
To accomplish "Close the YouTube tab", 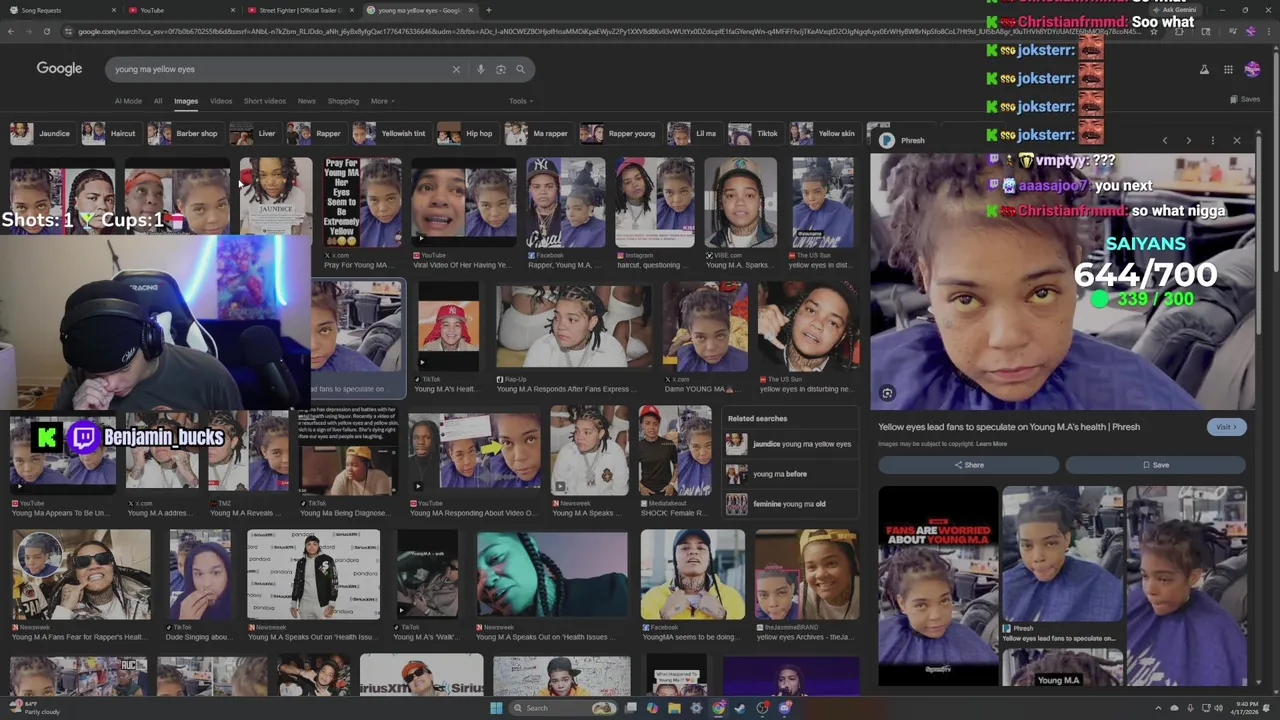I will [x=233, y=10].
